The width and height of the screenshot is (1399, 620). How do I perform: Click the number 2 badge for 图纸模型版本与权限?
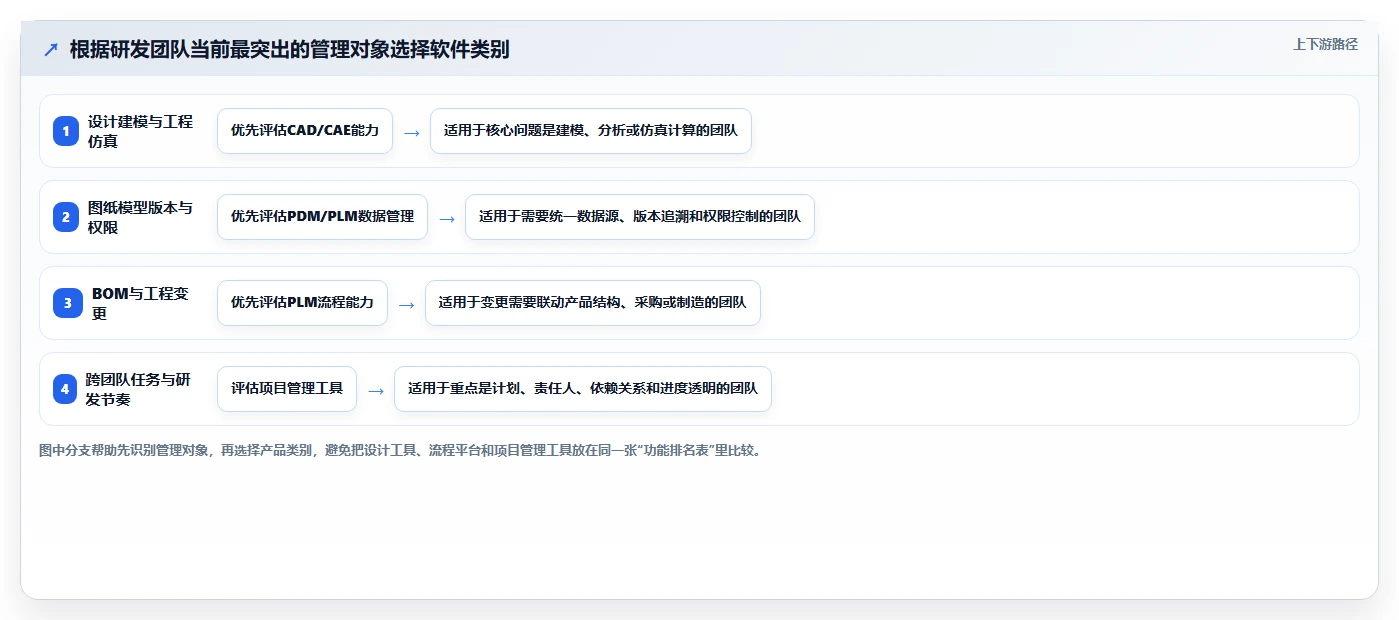(66, 217)
